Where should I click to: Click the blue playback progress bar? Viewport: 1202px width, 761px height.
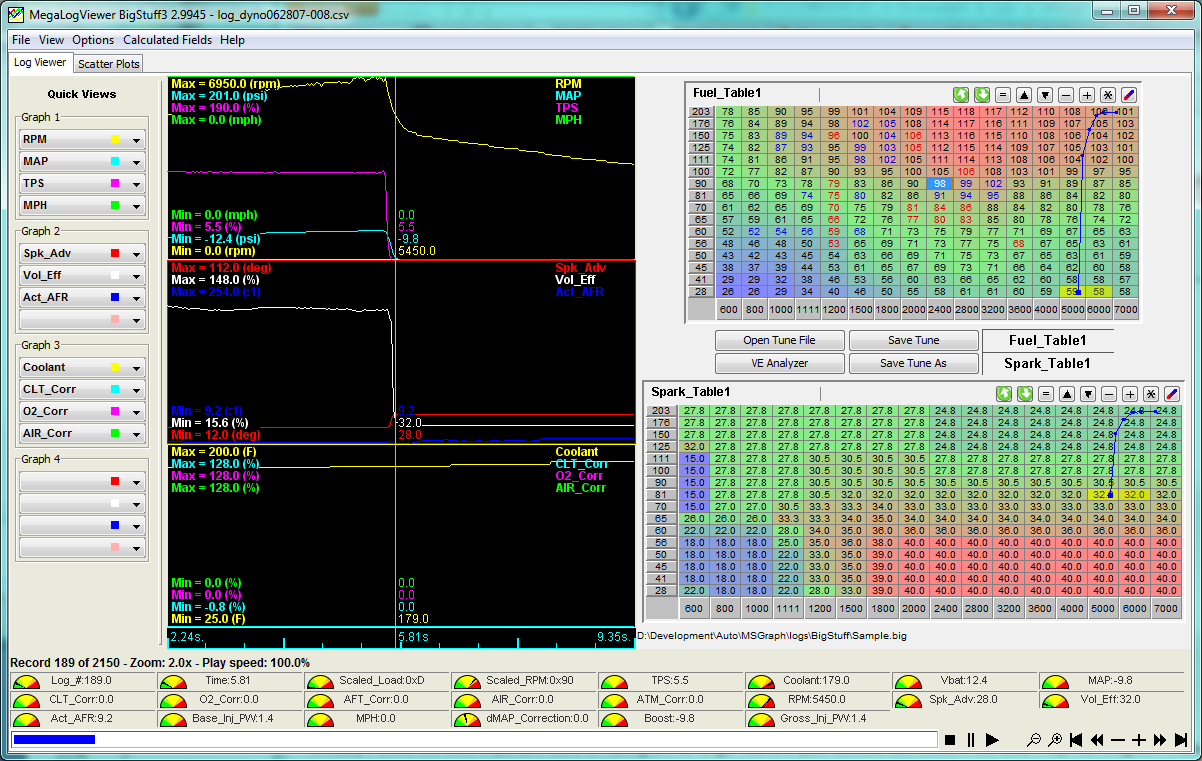point(53,740)
